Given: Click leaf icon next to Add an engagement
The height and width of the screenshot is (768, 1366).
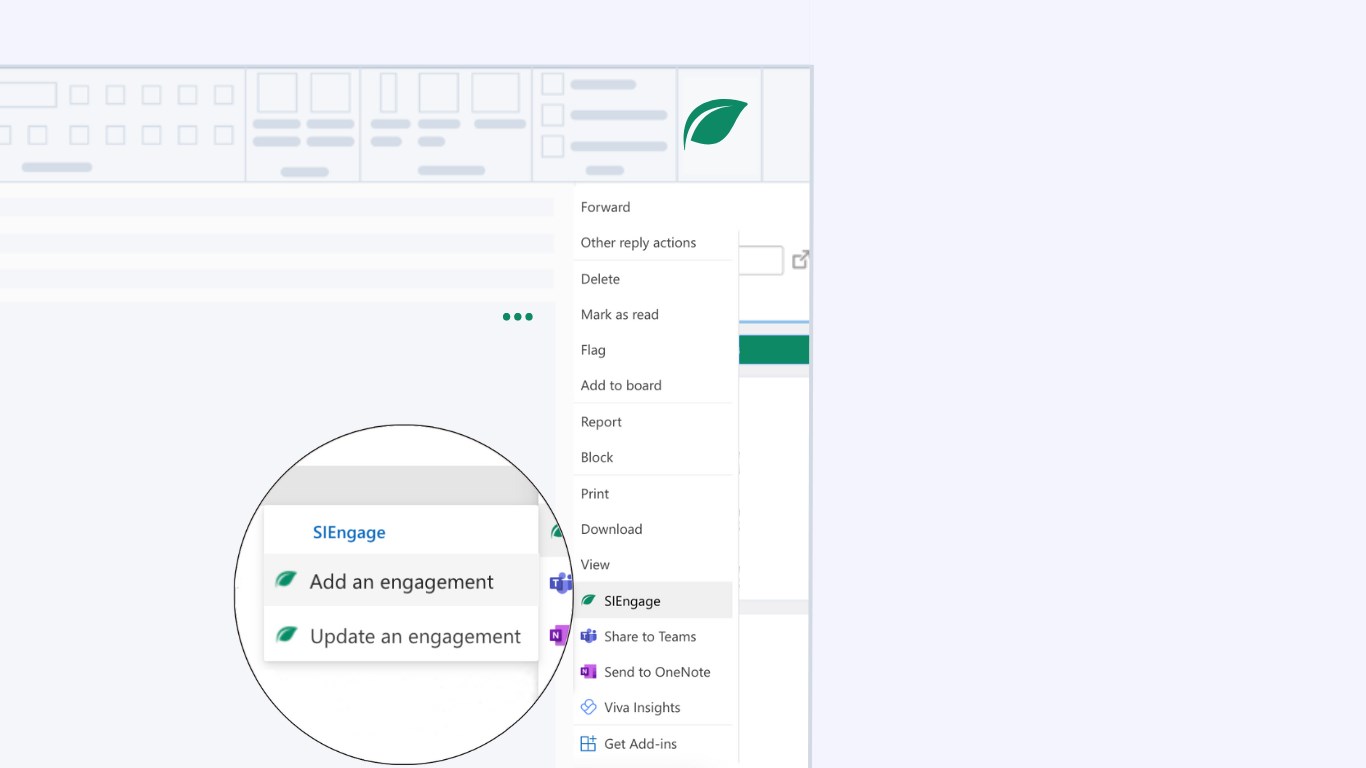Looking at the screenshot, I should [x=286, y=579].
